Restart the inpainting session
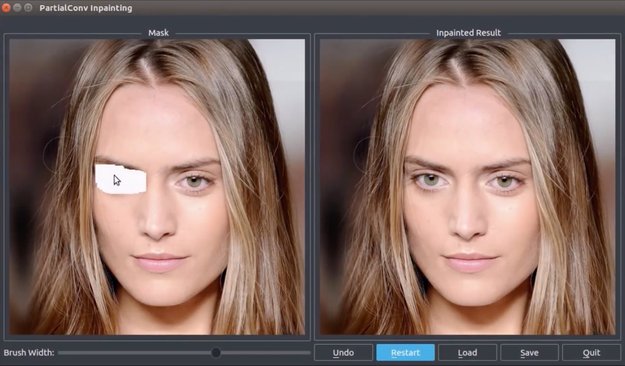Screen dimensions: 625x366 (x=405, y=352)
